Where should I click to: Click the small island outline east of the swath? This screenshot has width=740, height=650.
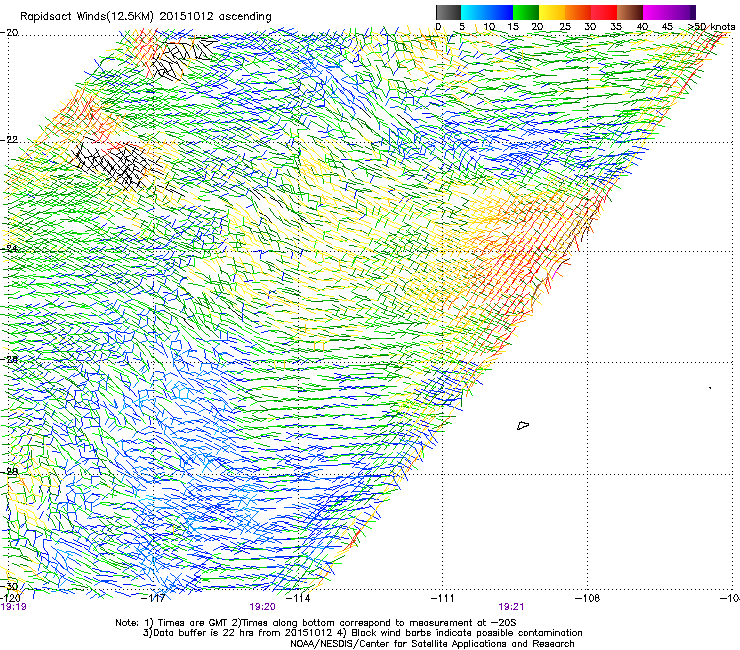click(523, 425)
